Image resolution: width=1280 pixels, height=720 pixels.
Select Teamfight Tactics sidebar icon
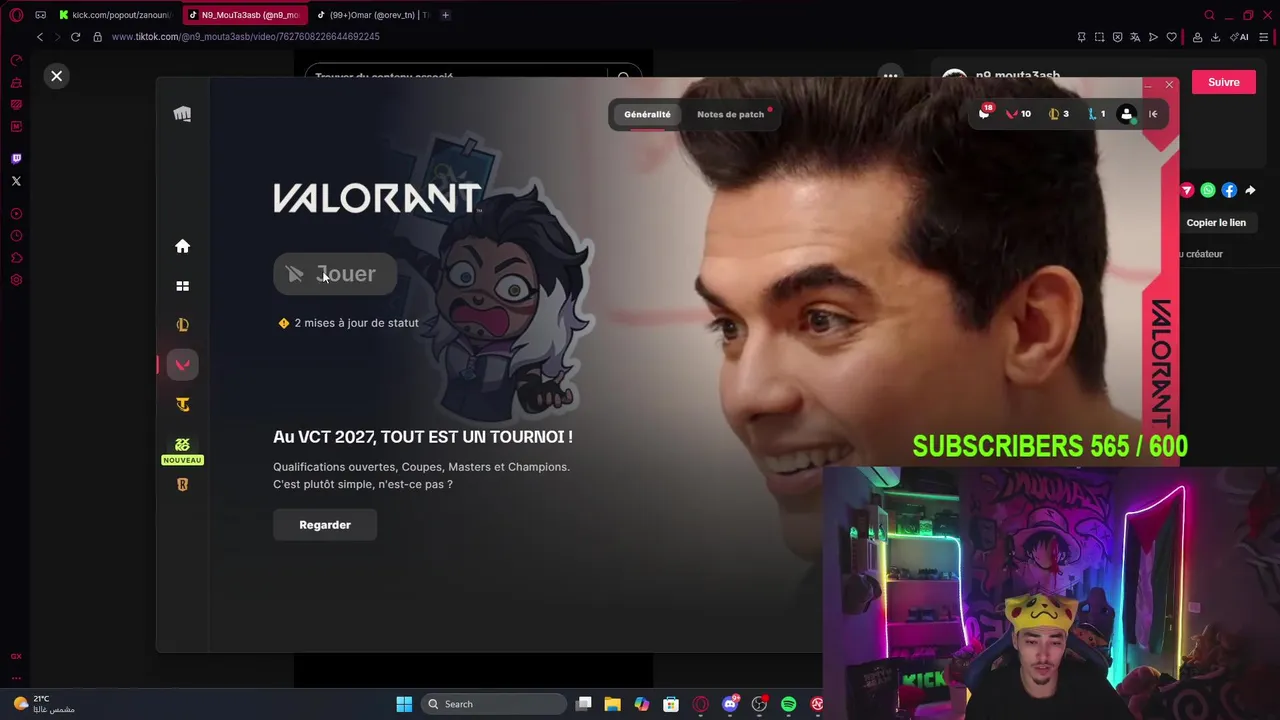(182, 405)
